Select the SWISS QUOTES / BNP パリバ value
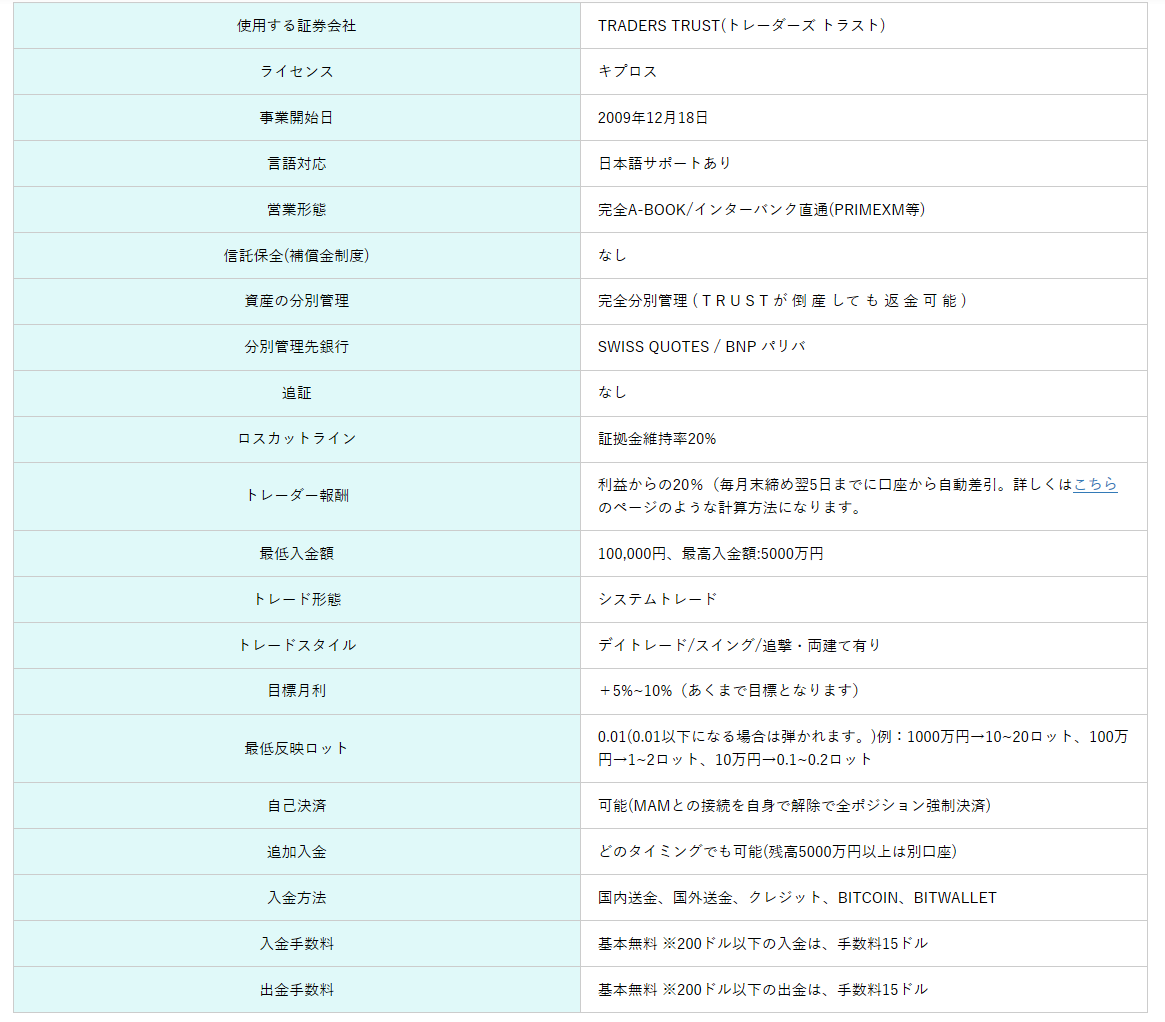The width and height of the screenshot is (1165, 1022). click(701, 347)
